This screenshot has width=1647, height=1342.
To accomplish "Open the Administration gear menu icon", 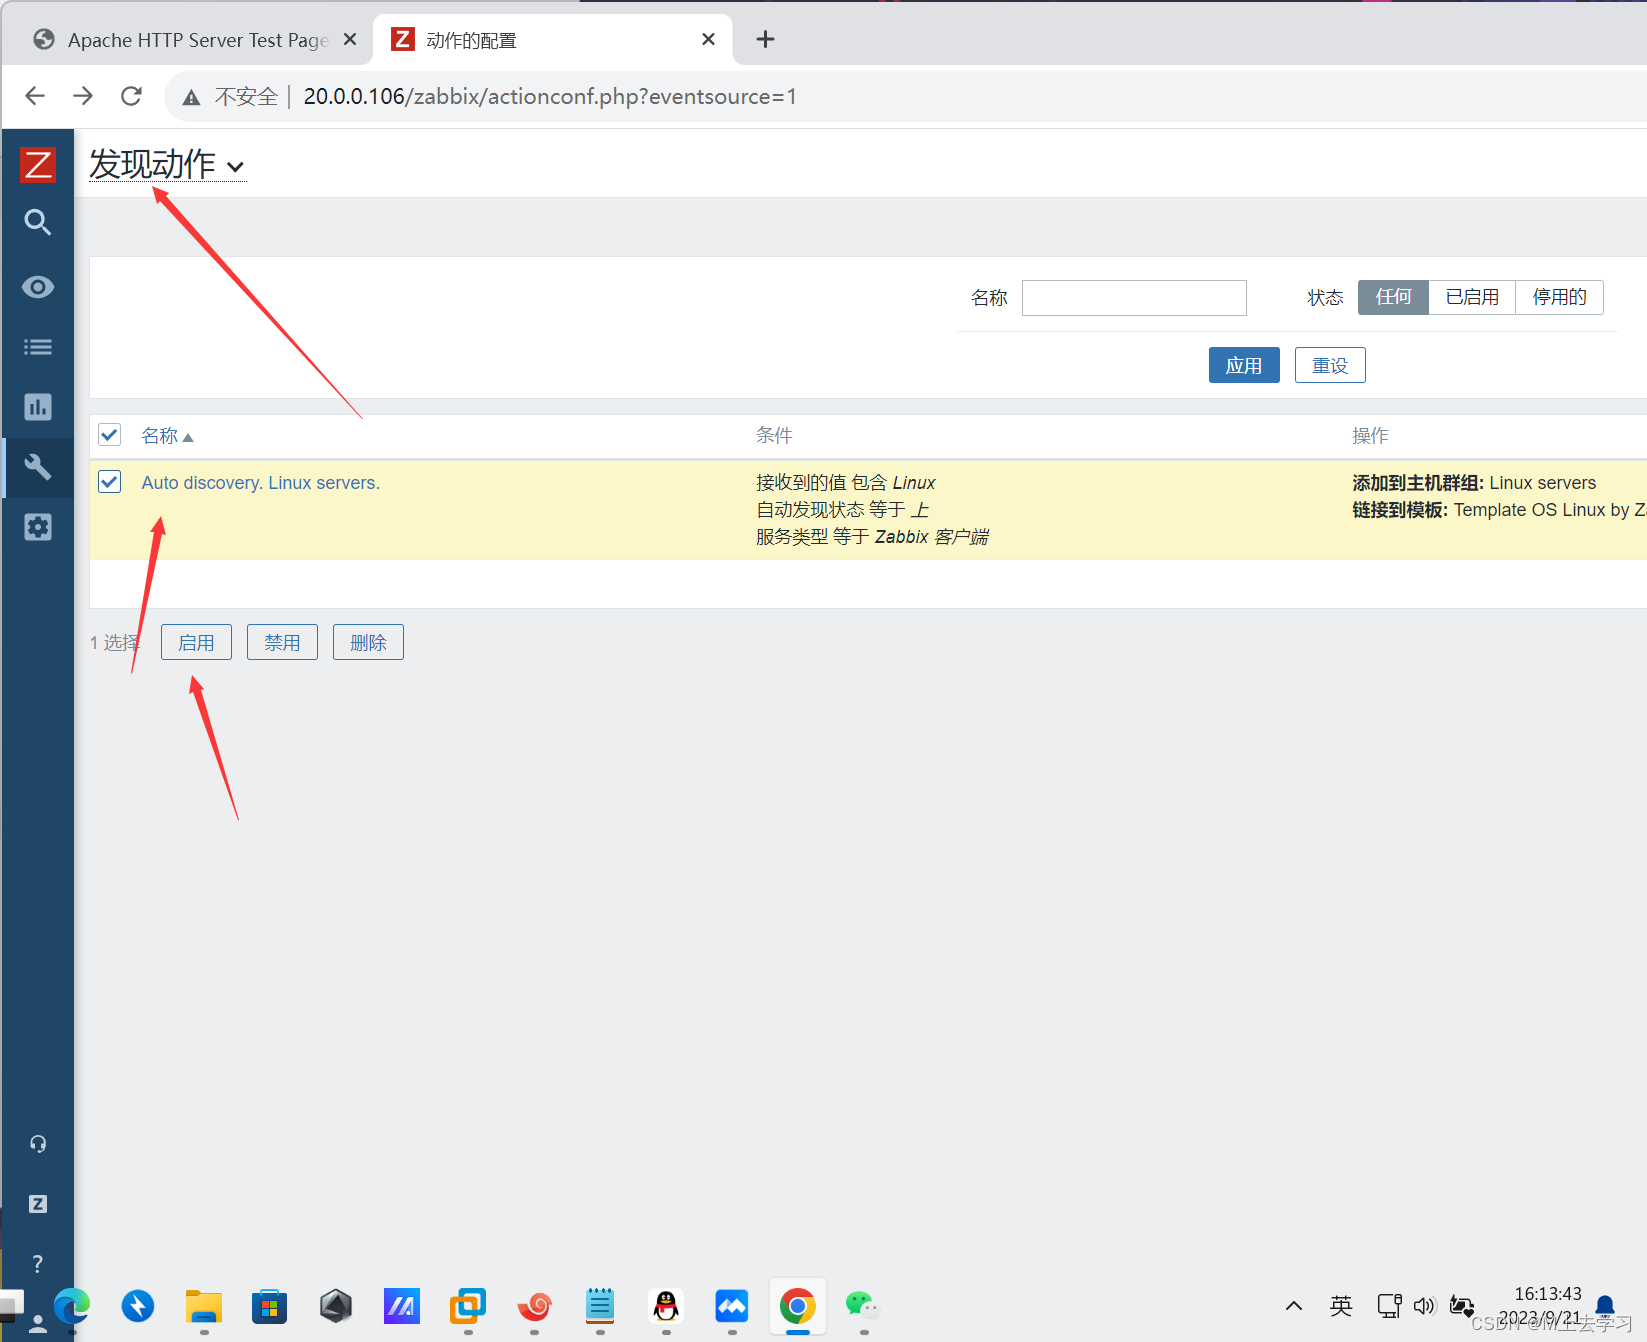I will (38, 527).
